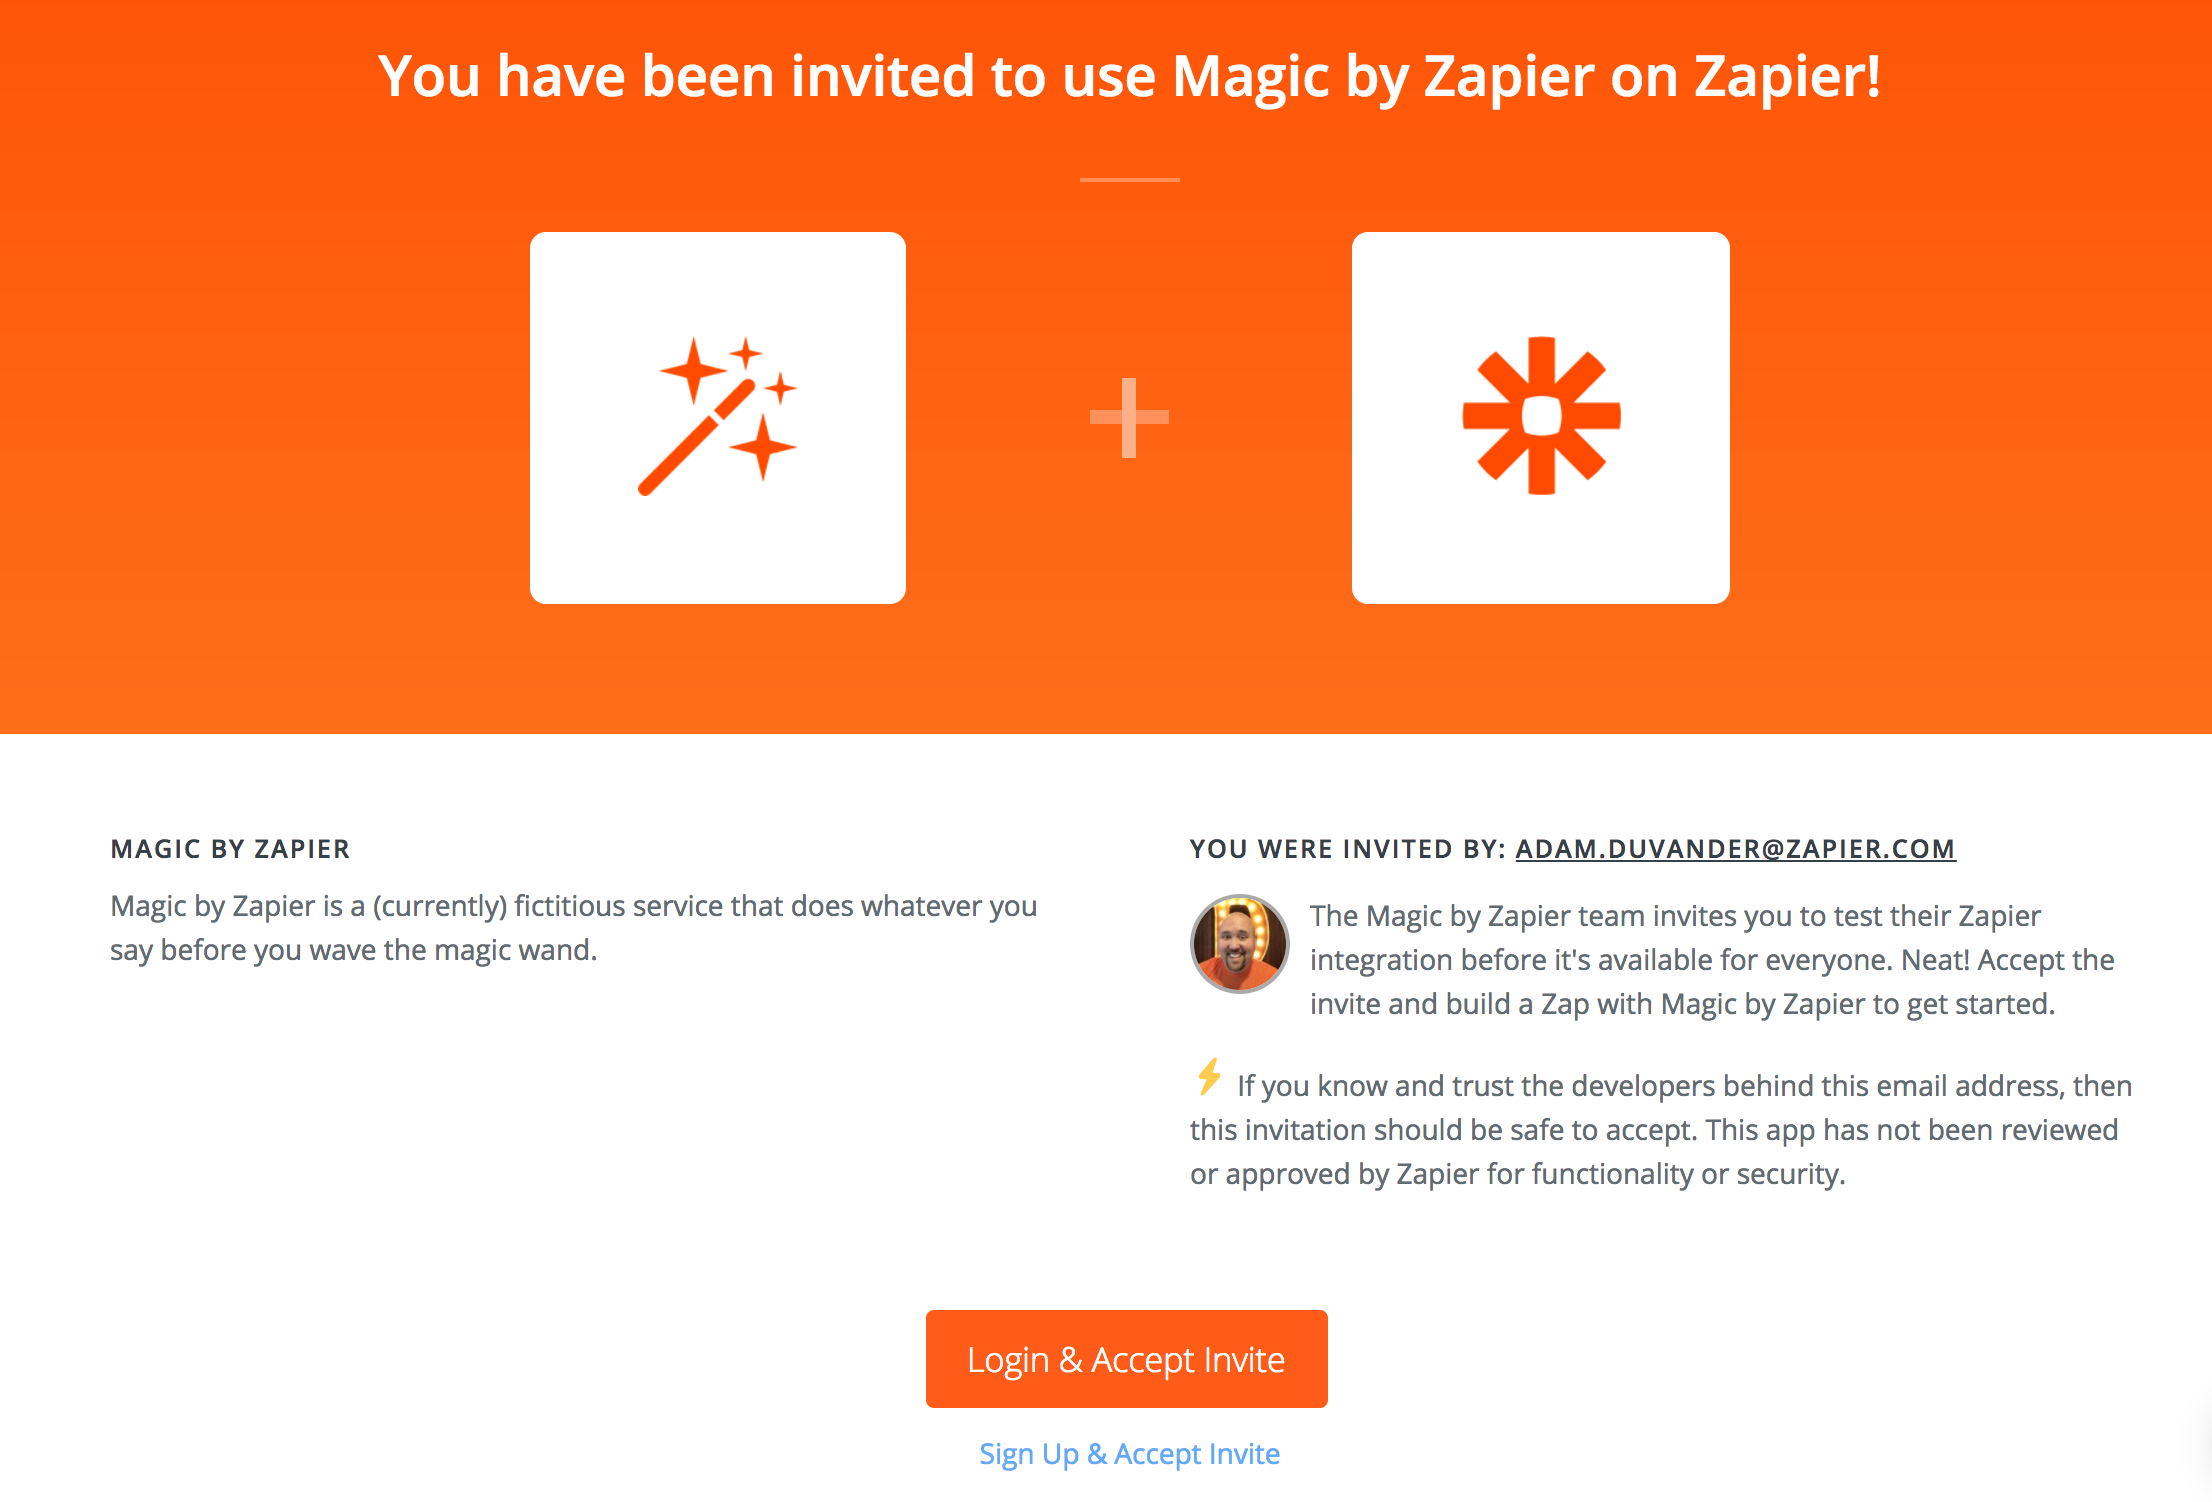This screenshot has height=1502, width=2212.
Task: Open the adam.duvander@zapier.com email link
Action: (1735, 849)
